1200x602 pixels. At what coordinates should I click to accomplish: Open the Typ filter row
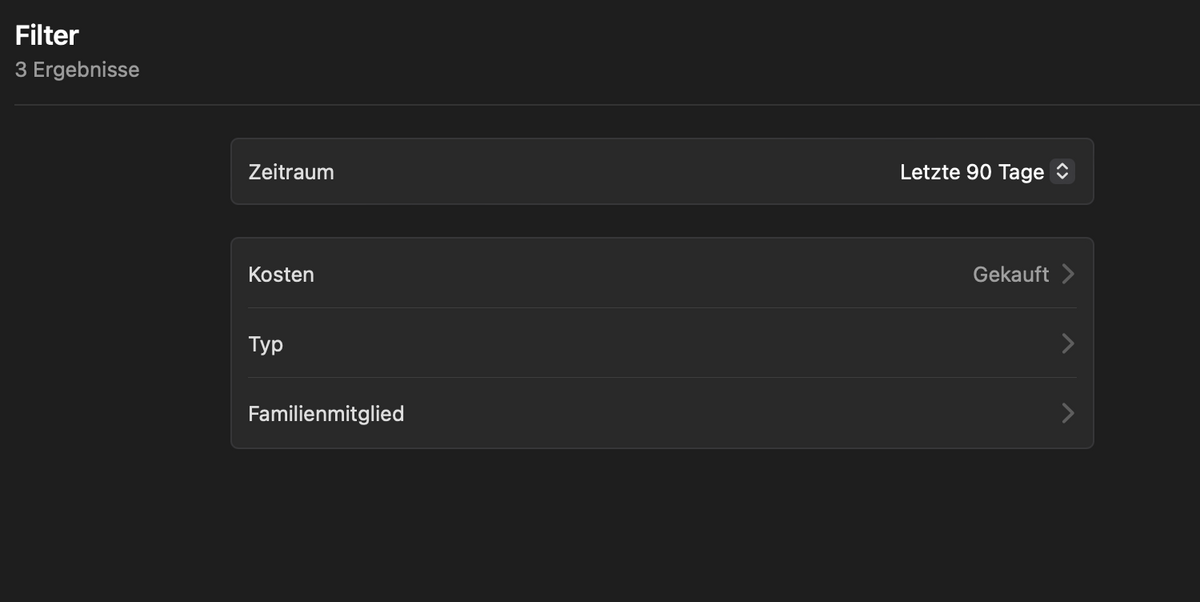tap(662, 343)
